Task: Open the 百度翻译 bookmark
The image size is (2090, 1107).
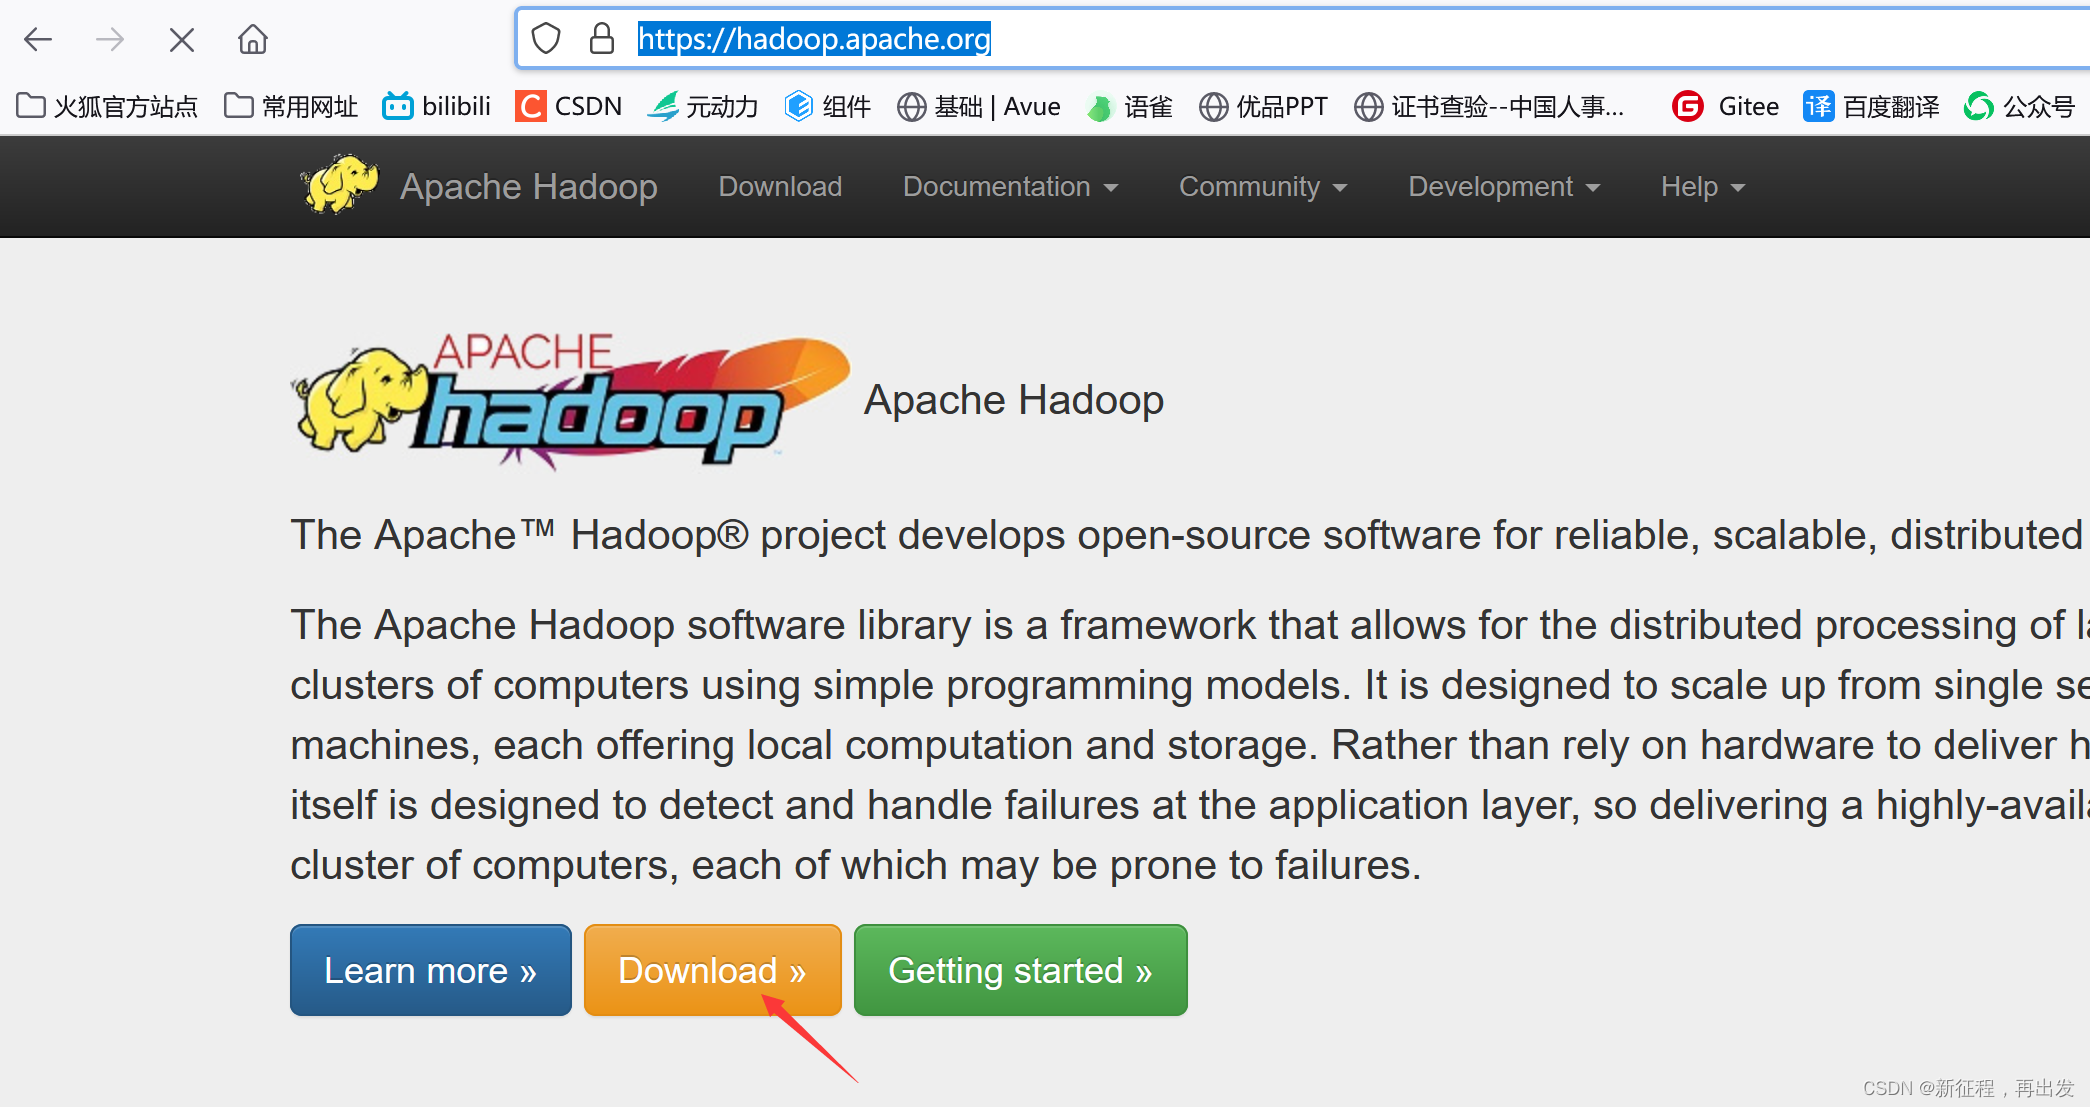Action: click(1871, 106)
